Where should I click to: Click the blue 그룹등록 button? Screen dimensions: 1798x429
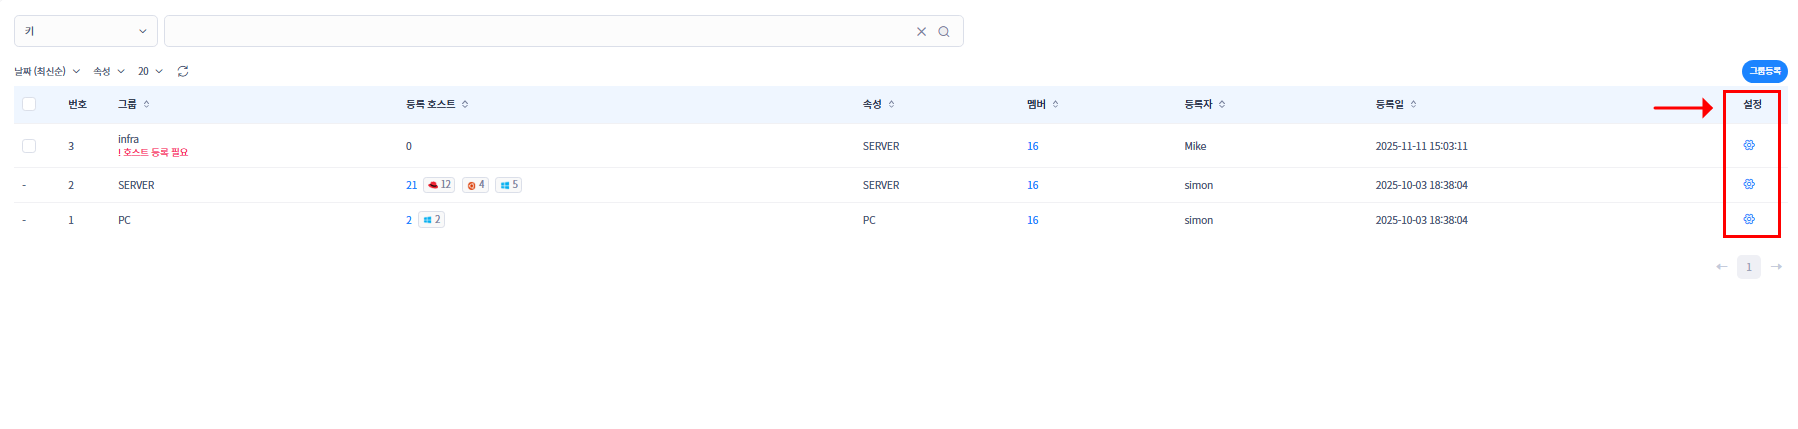click(x=1764, y=71)
